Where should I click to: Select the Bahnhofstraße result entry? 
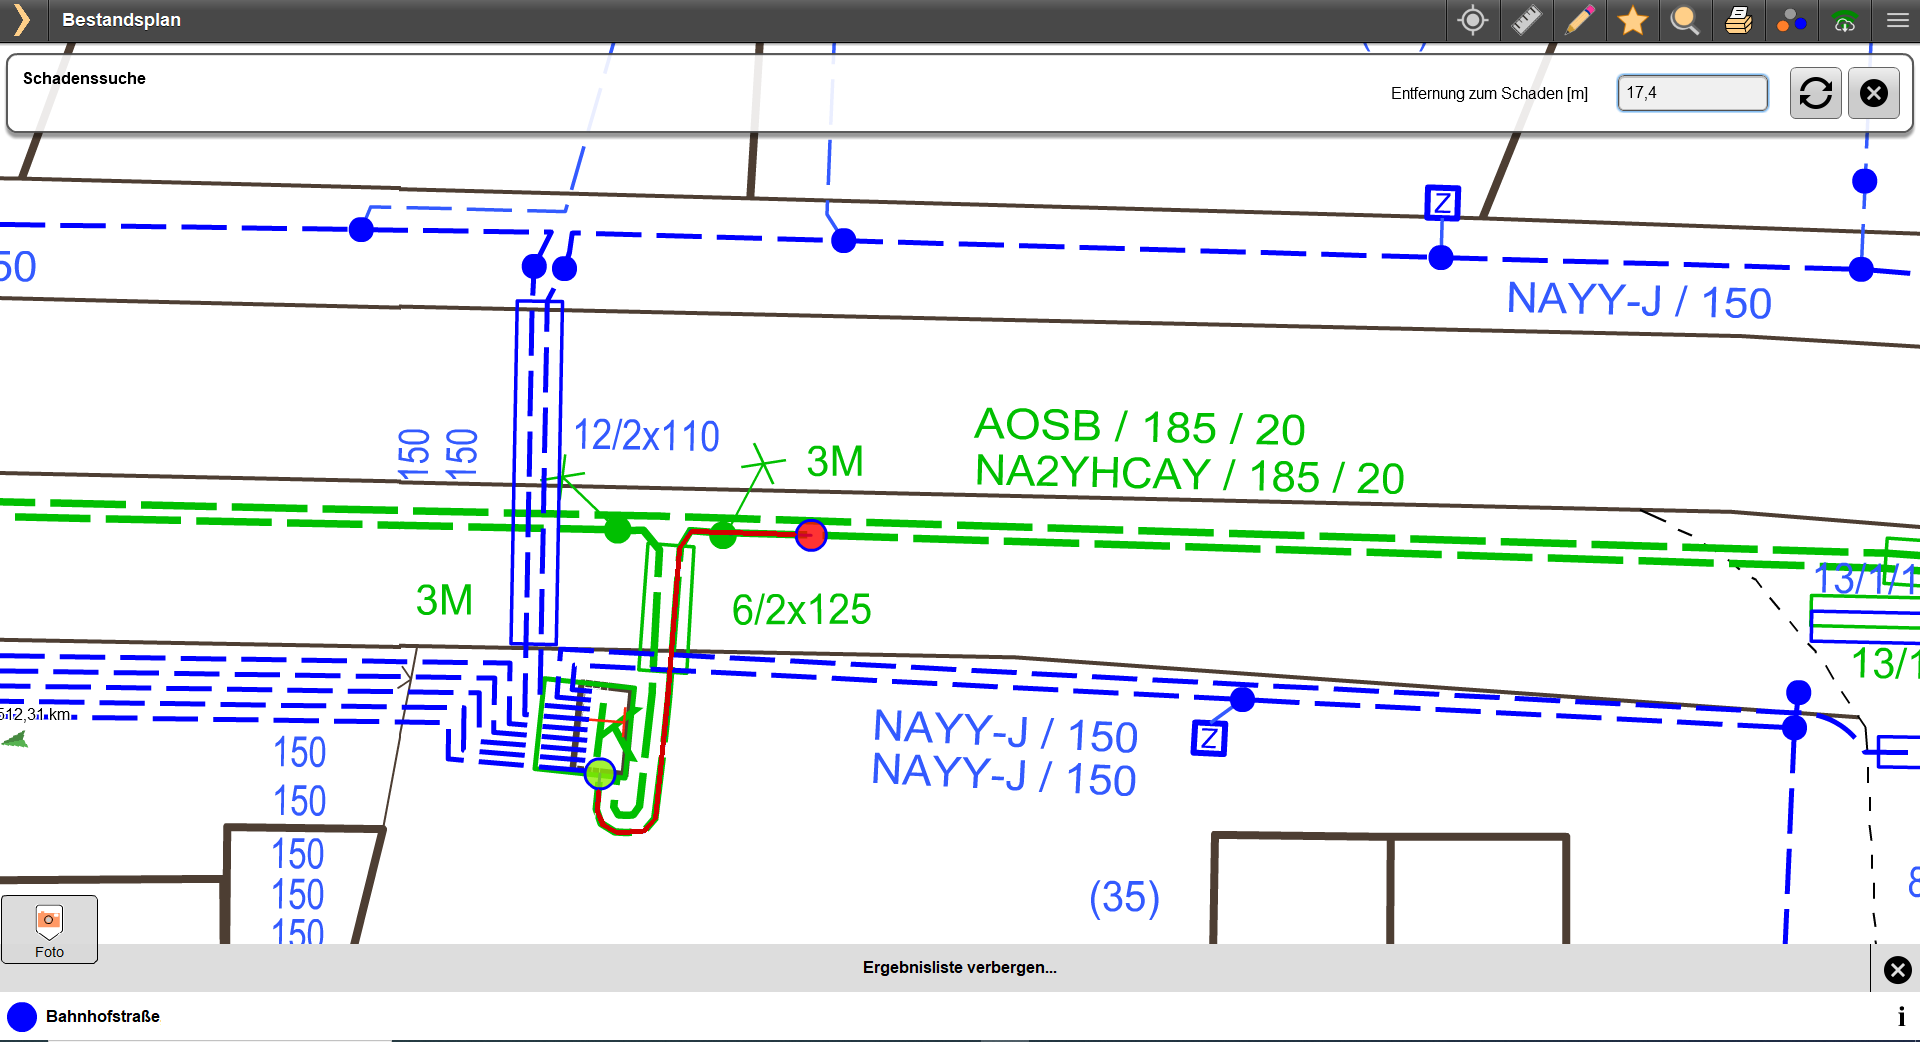pos(103,1016)
